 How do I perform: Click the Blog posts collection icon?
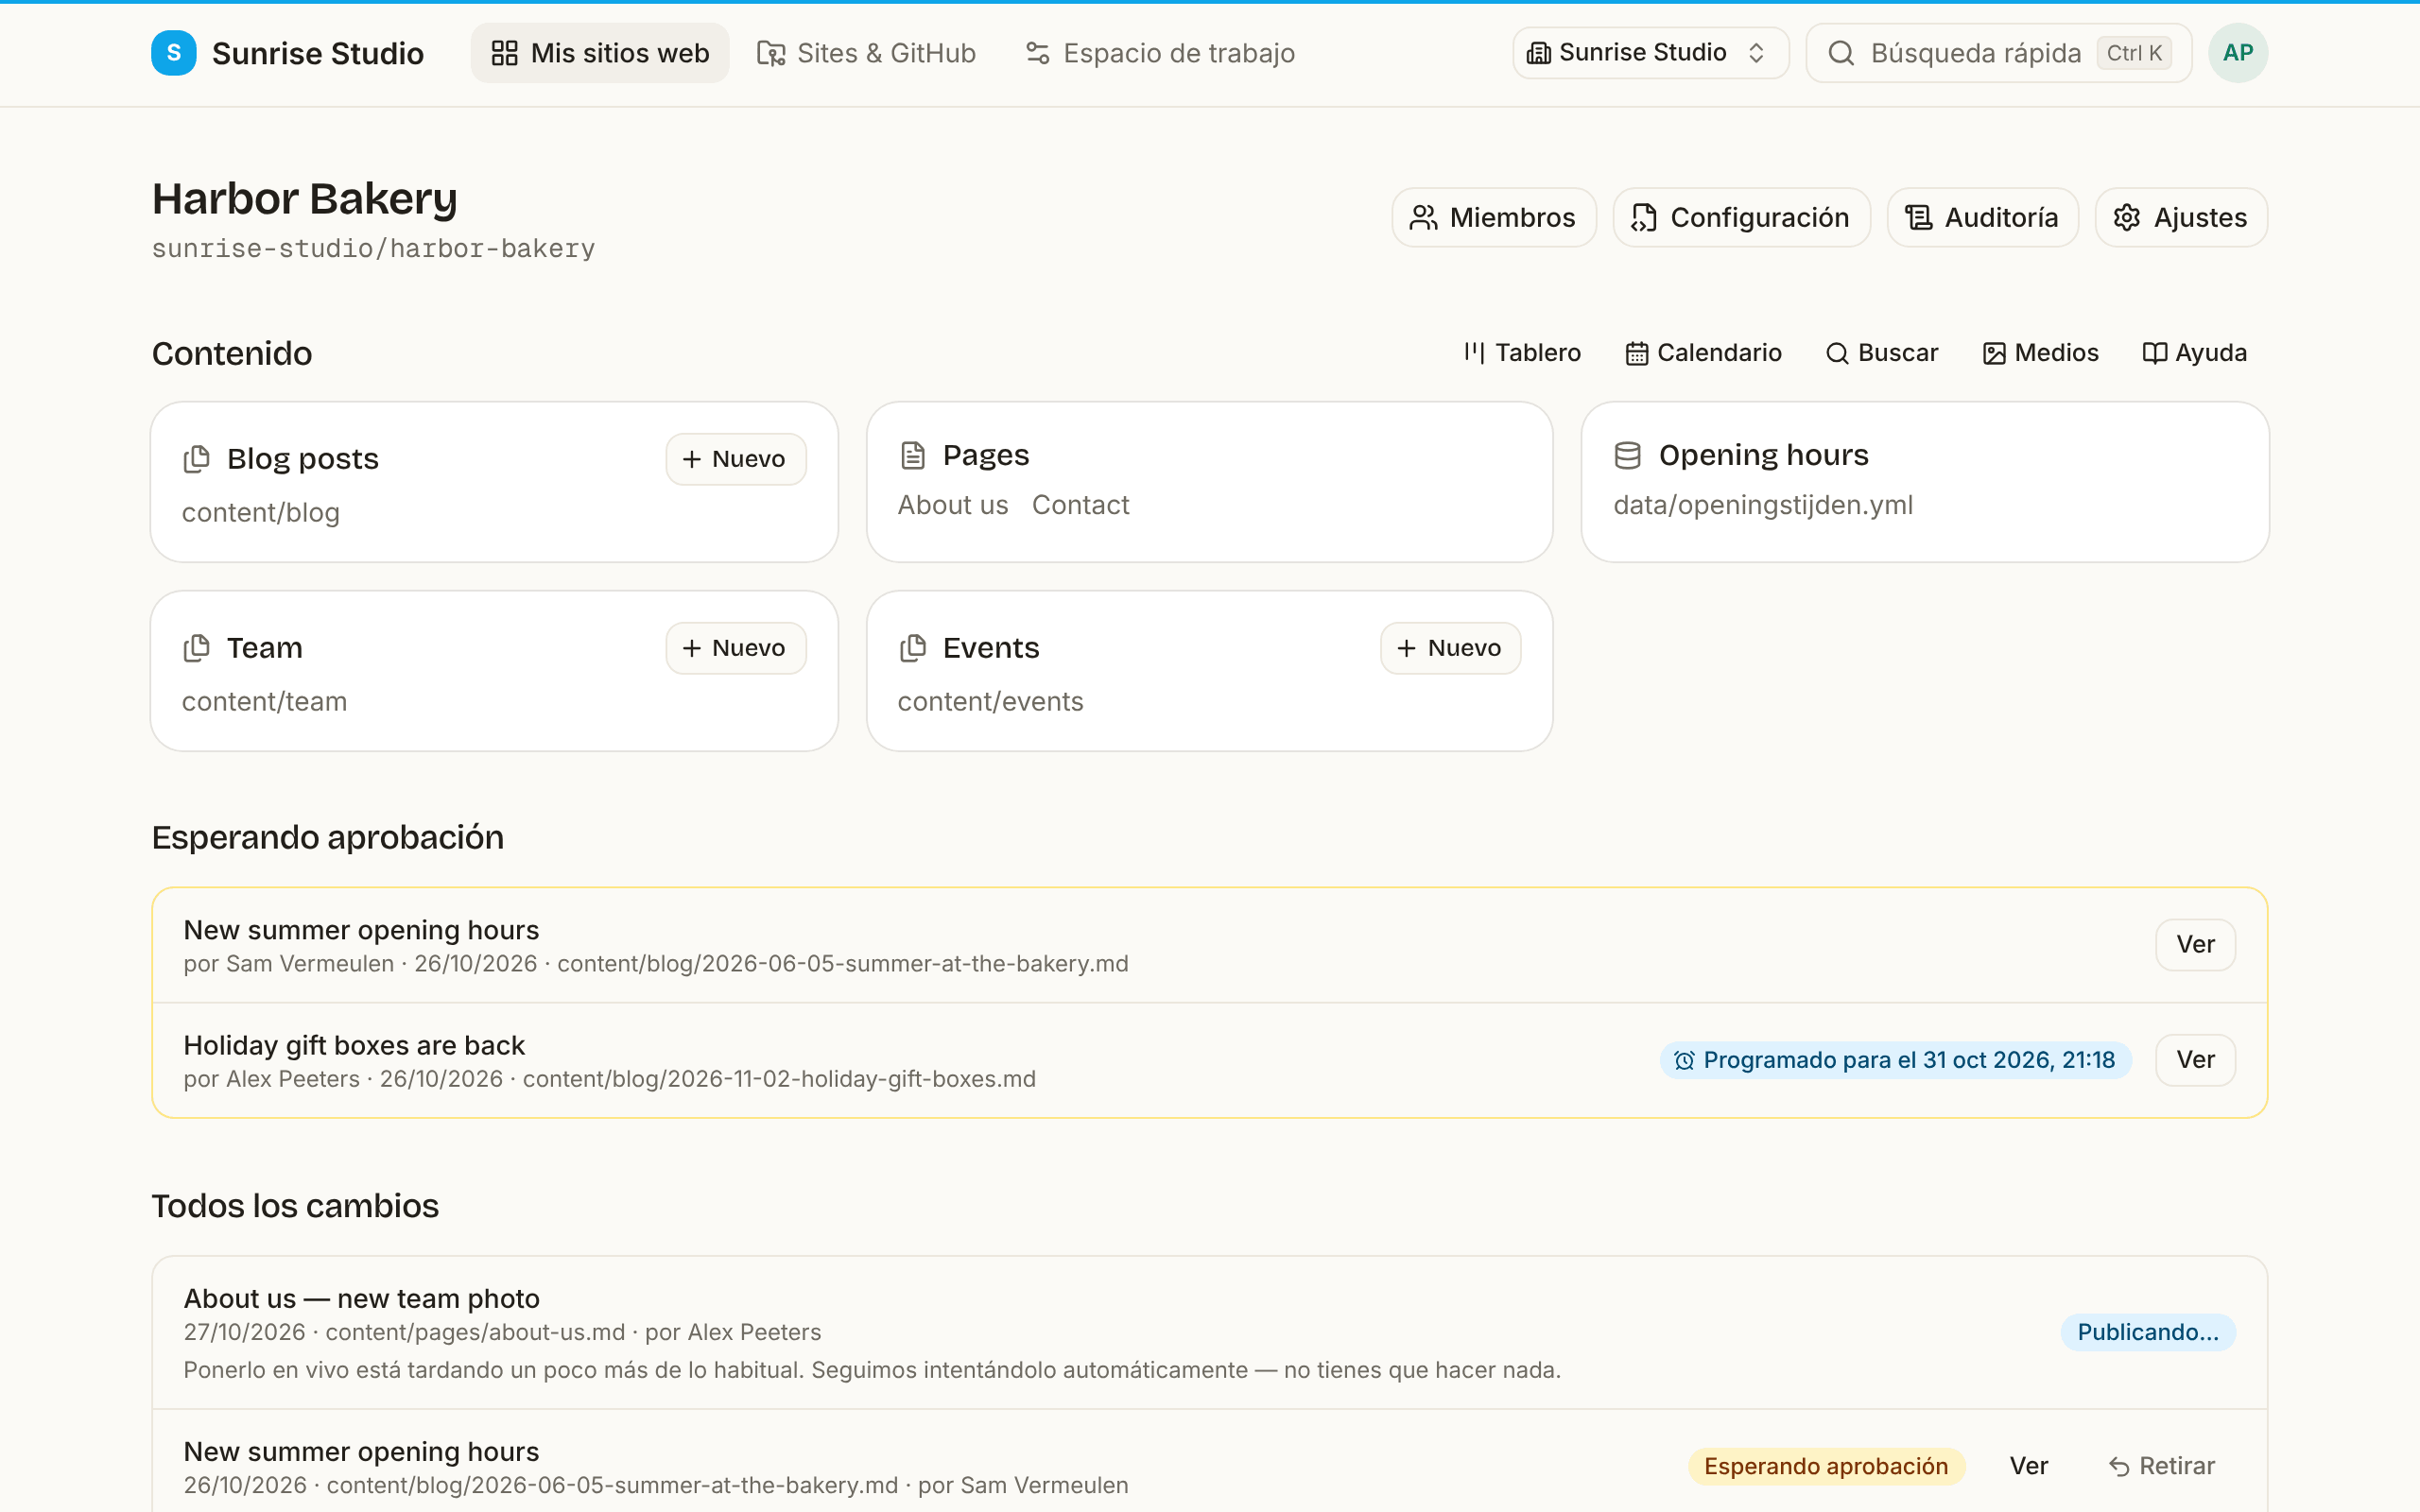click(197, 459)
